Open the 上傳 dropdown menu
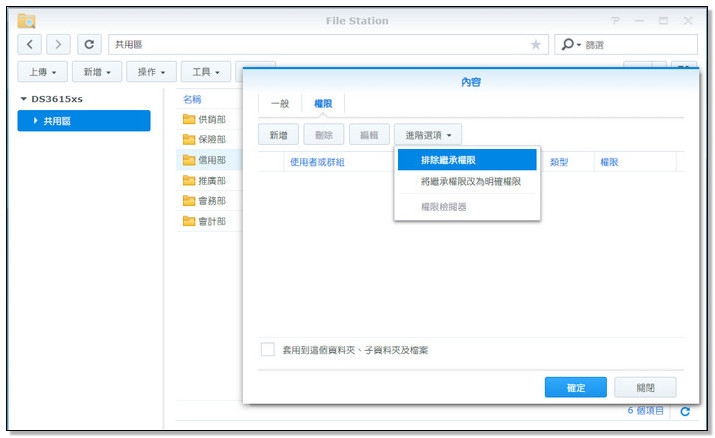The height and width of the screenshot is (438, 715). (x=42, y=72)
